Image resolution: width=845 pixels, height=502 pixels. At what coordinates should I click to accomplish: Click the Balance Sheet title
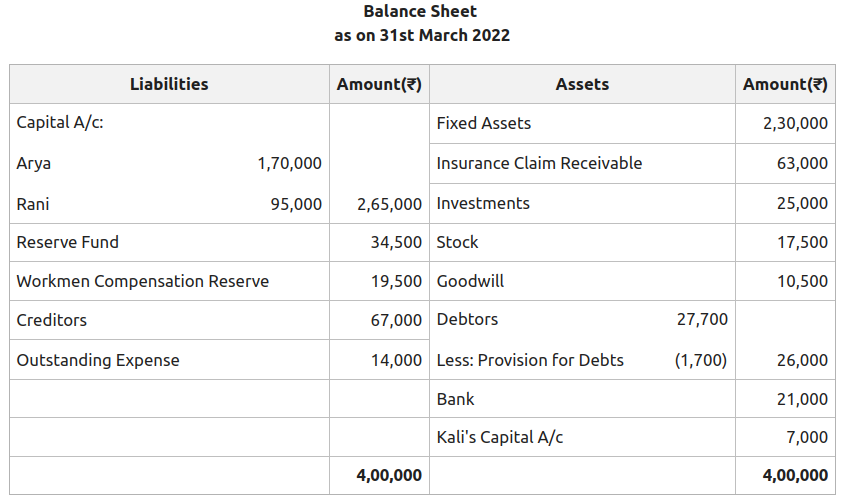click(420, 12)
